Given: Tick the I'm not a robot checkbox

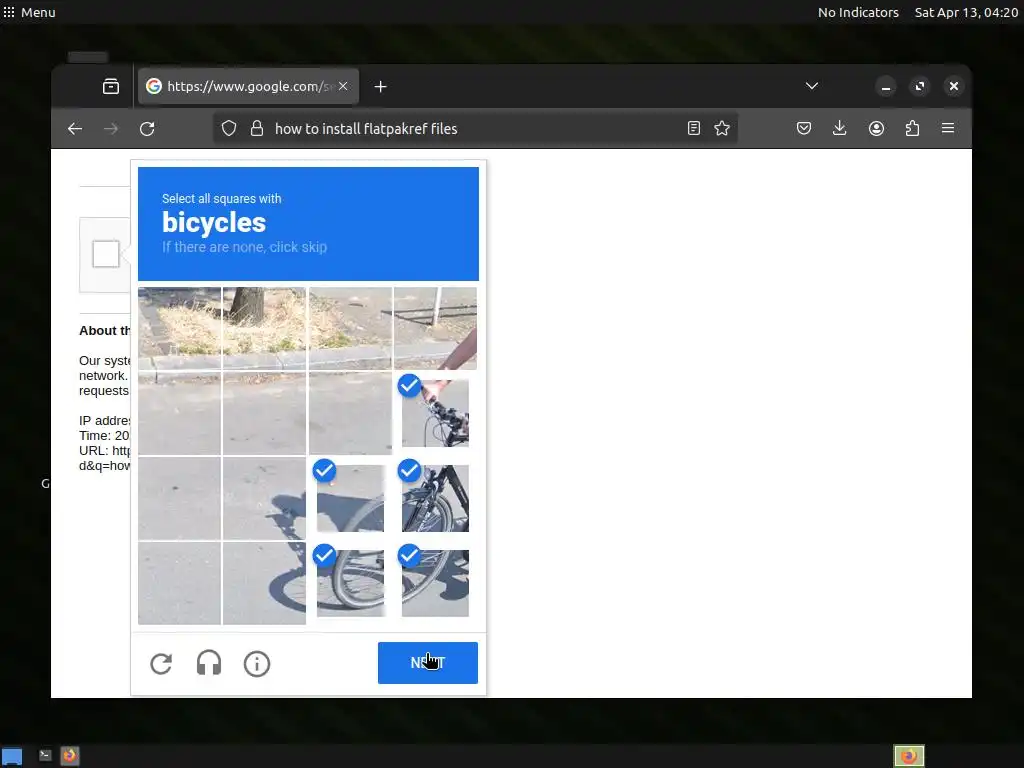Looking at the screenshot, I should (106, 254).
